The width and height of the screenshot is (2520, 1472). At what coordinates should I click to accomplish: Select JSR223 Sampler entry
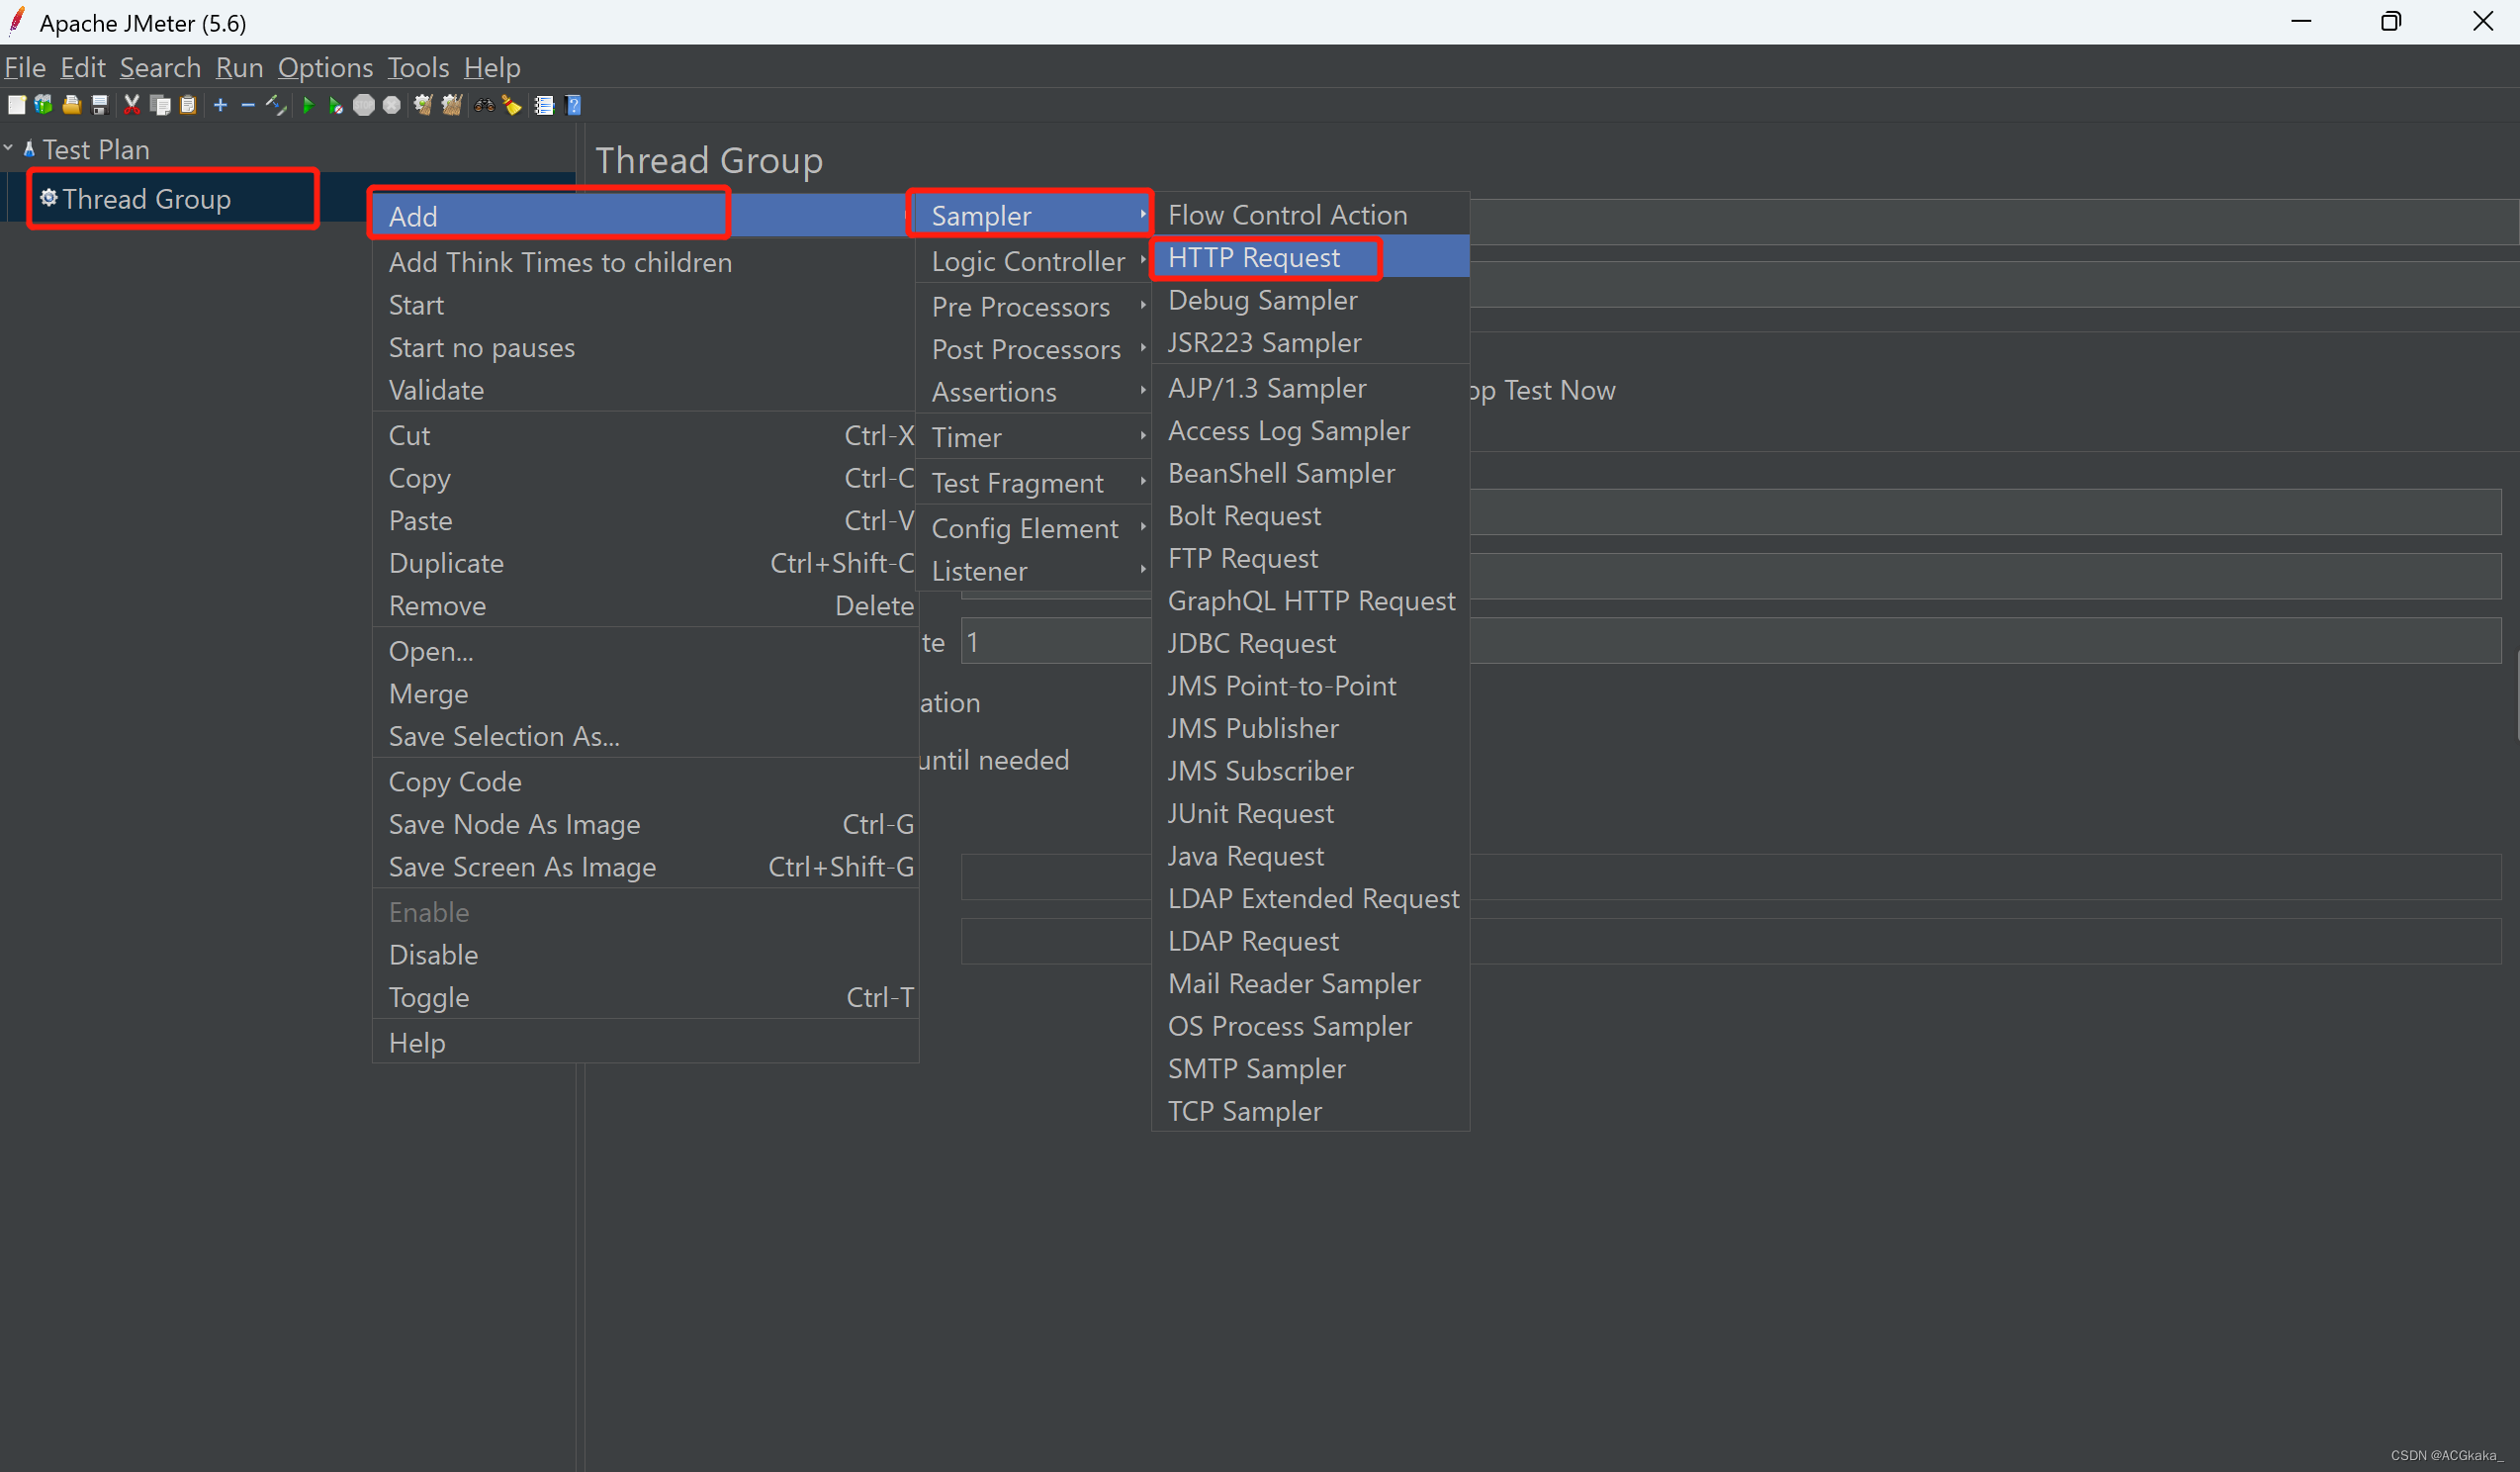pos(1310,342)
